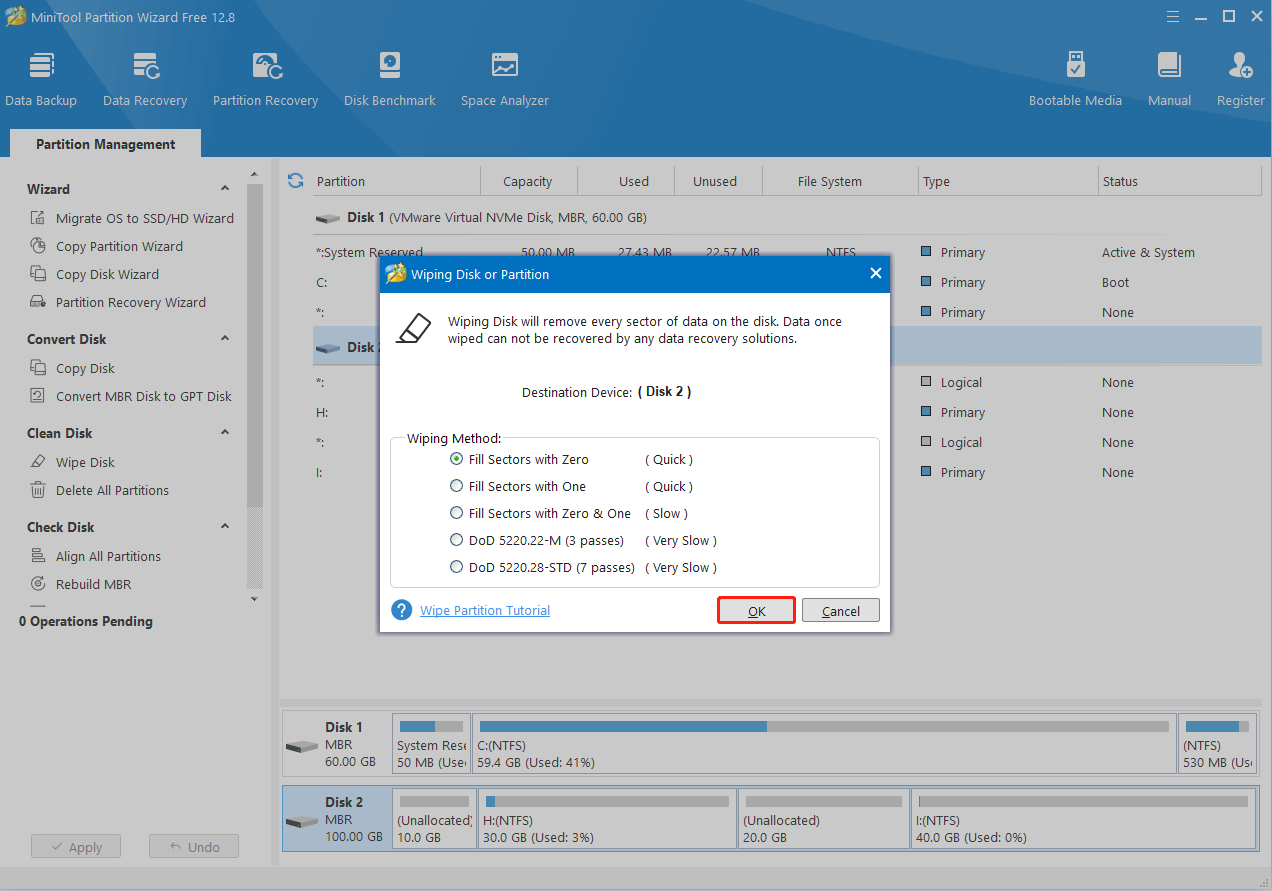1272x891 pixels.
Task: Click the Align All Partitions icon
Action: point(38,556)
